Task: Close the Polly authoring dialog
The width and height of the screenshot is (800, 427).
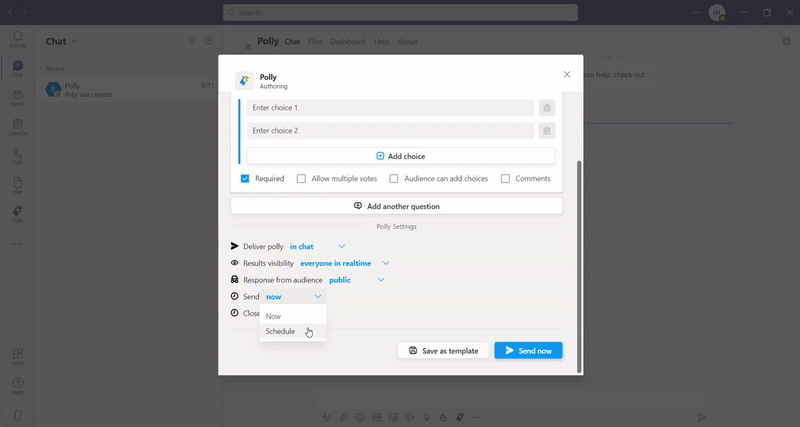Action: 567,74
